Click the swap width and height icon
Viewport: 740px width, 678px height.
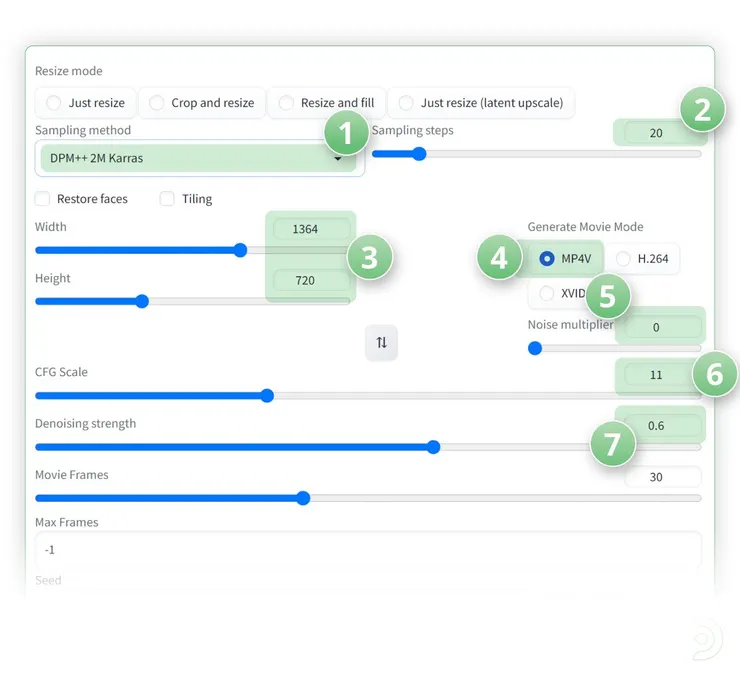pos(381,343)
